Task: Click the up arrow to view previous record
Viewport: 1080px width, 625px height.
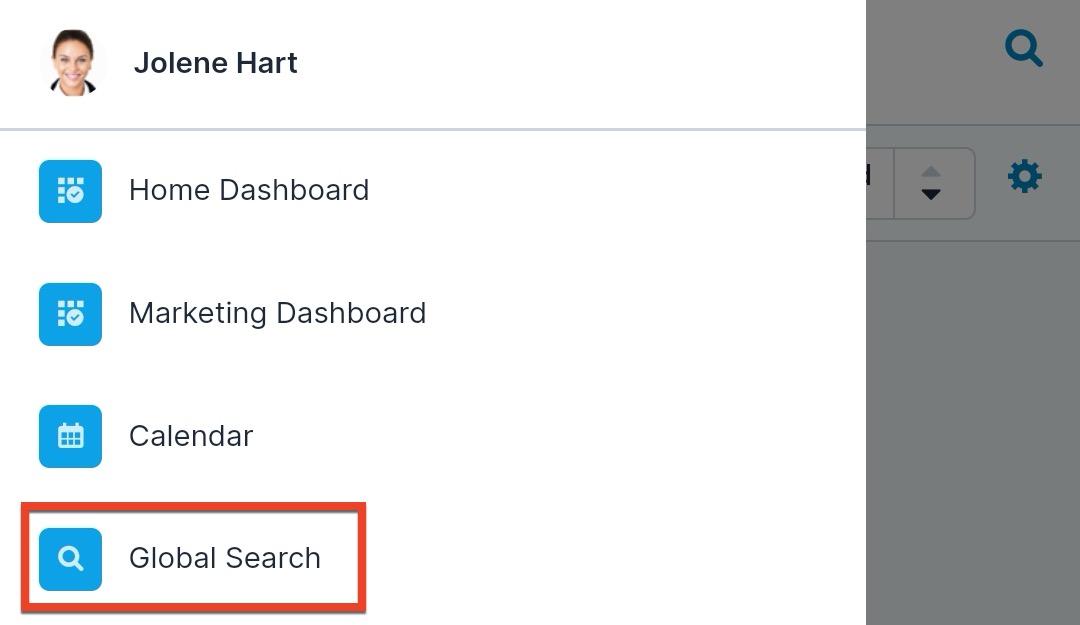Action: click(x=932, y=170)
